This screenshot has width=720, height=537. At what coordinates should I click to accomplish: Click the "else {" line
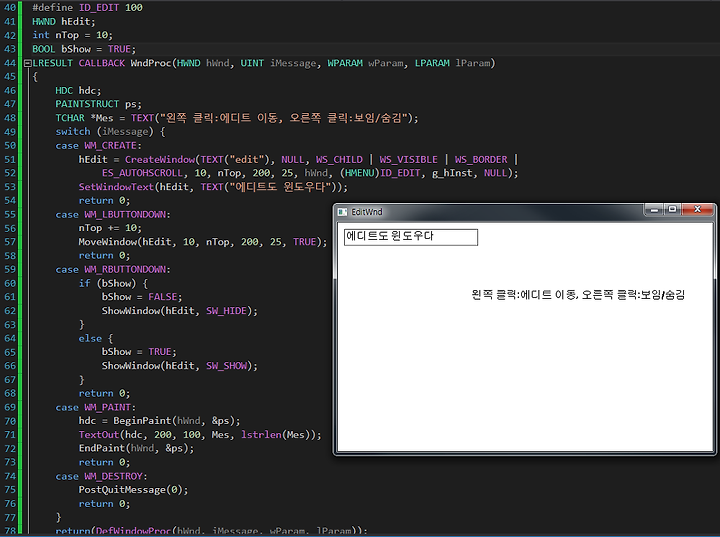96,339
